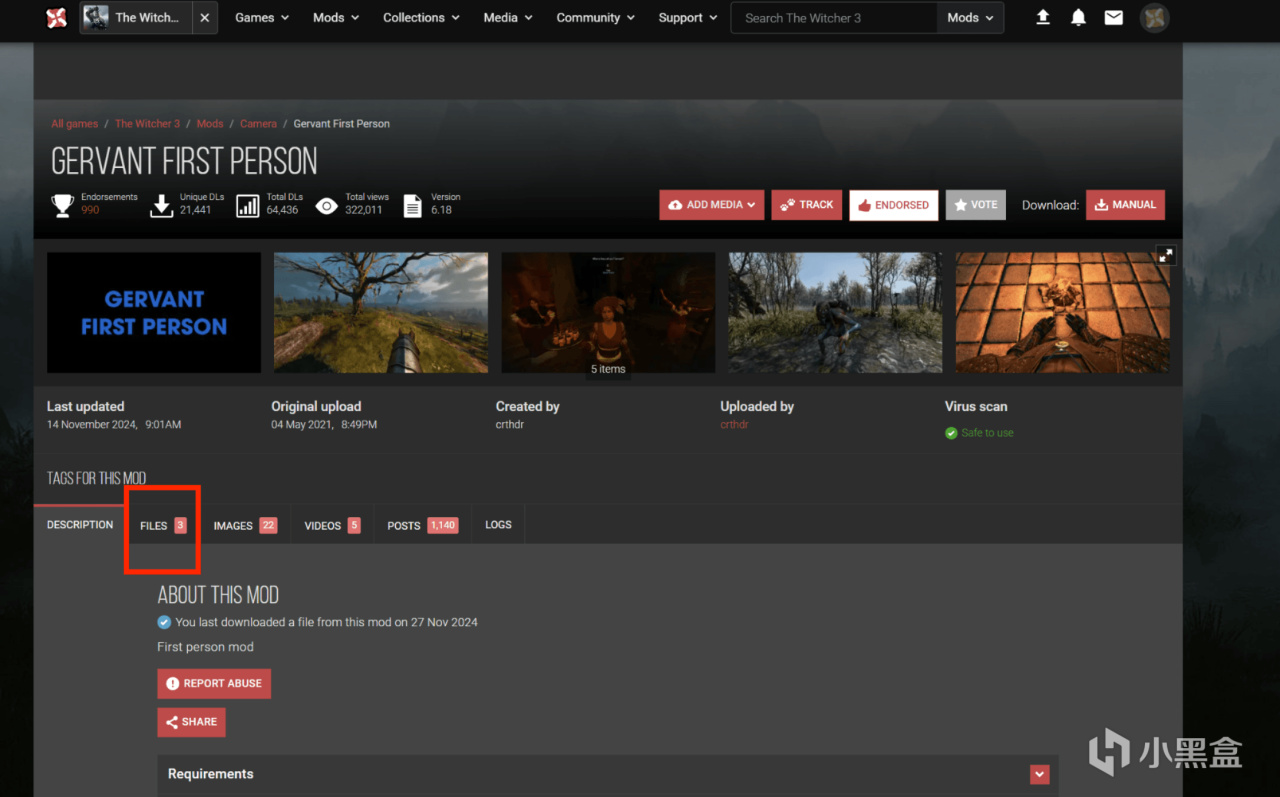Switch to the Posts tab
This screenshot has width=1280, height=797.
point(422,525)
